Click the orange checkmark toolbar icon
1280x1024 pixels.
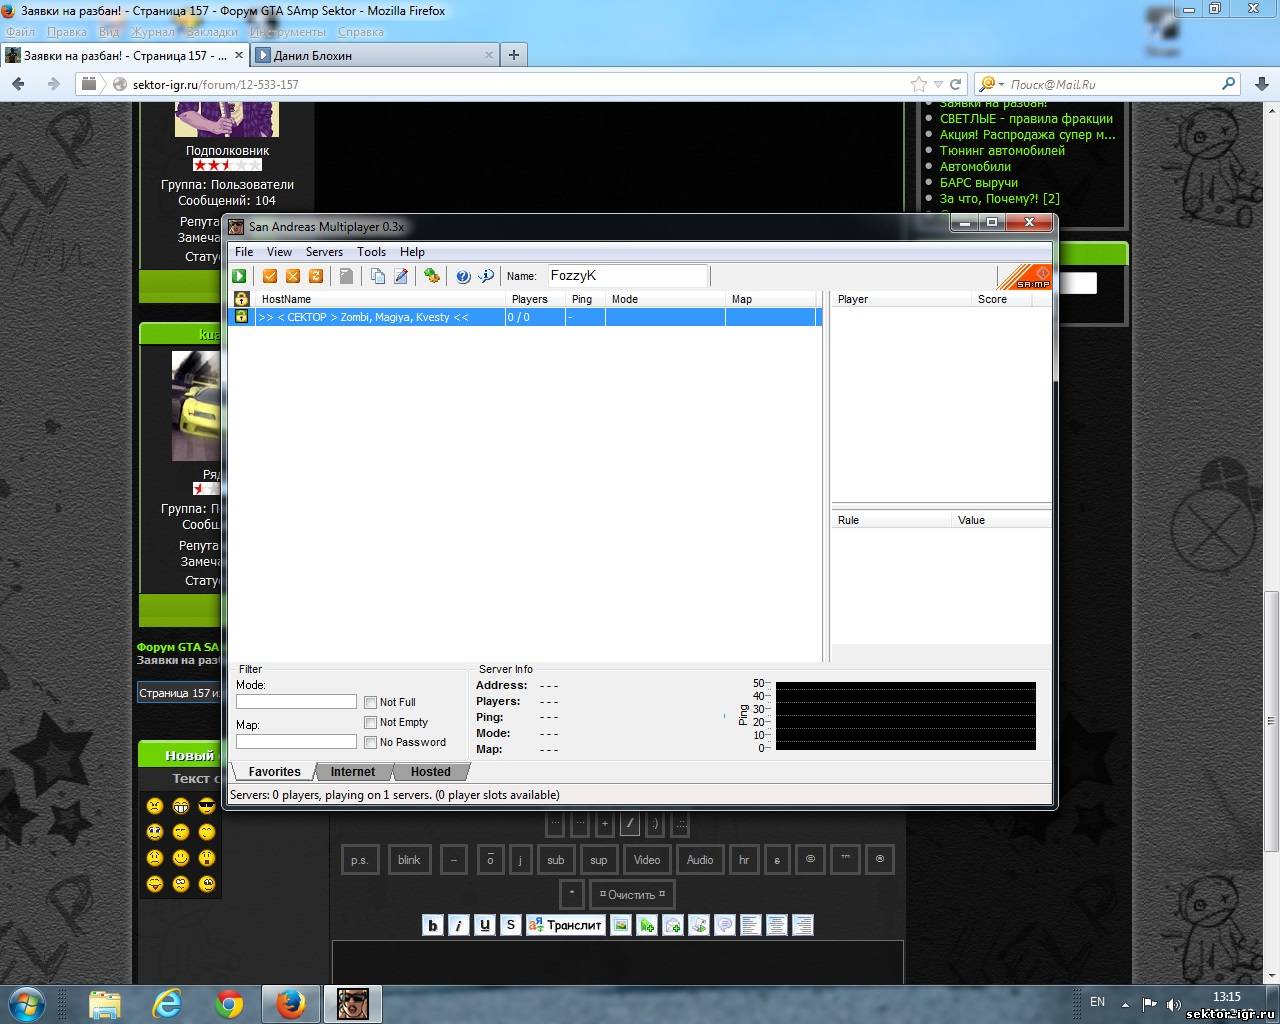[269, 276]
